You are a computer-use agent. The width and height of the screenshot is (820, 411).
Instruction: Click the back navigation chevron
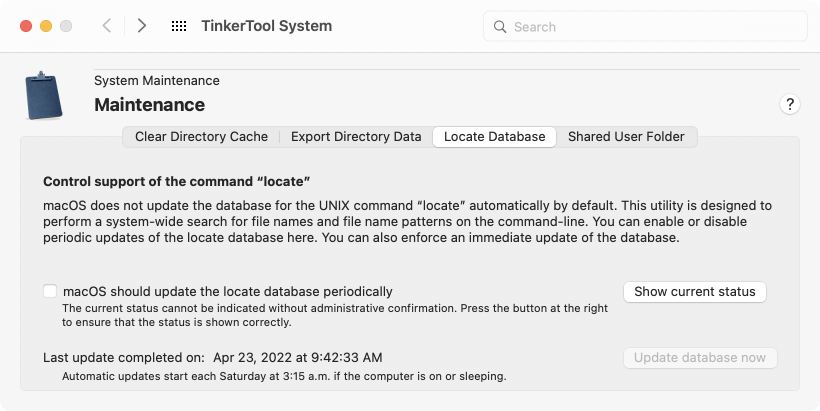coord(107,26)
